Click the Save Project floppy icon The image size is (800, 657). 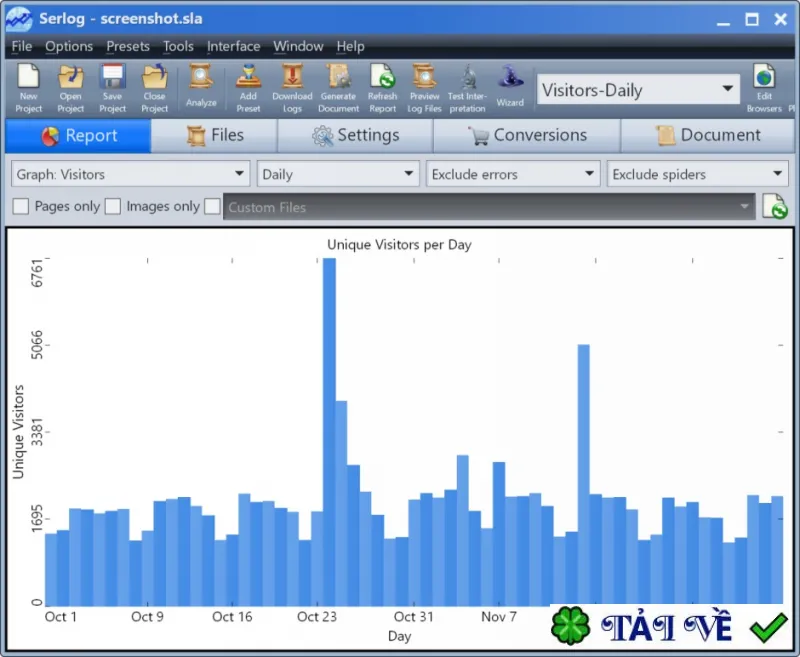[112, 77]
